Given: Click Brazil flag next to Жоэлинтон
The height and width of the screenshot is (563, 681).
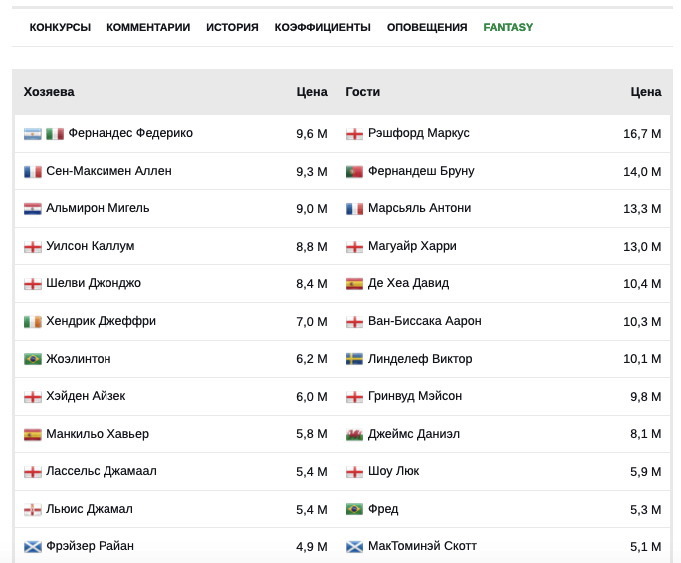Looking at the screenshot, I should point(33,359).
